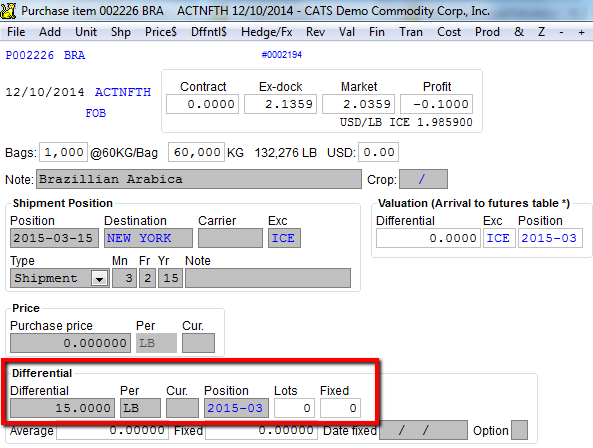Open the Tran menu
This screenshot has height=448, width=593.
[x=411, y=32]
